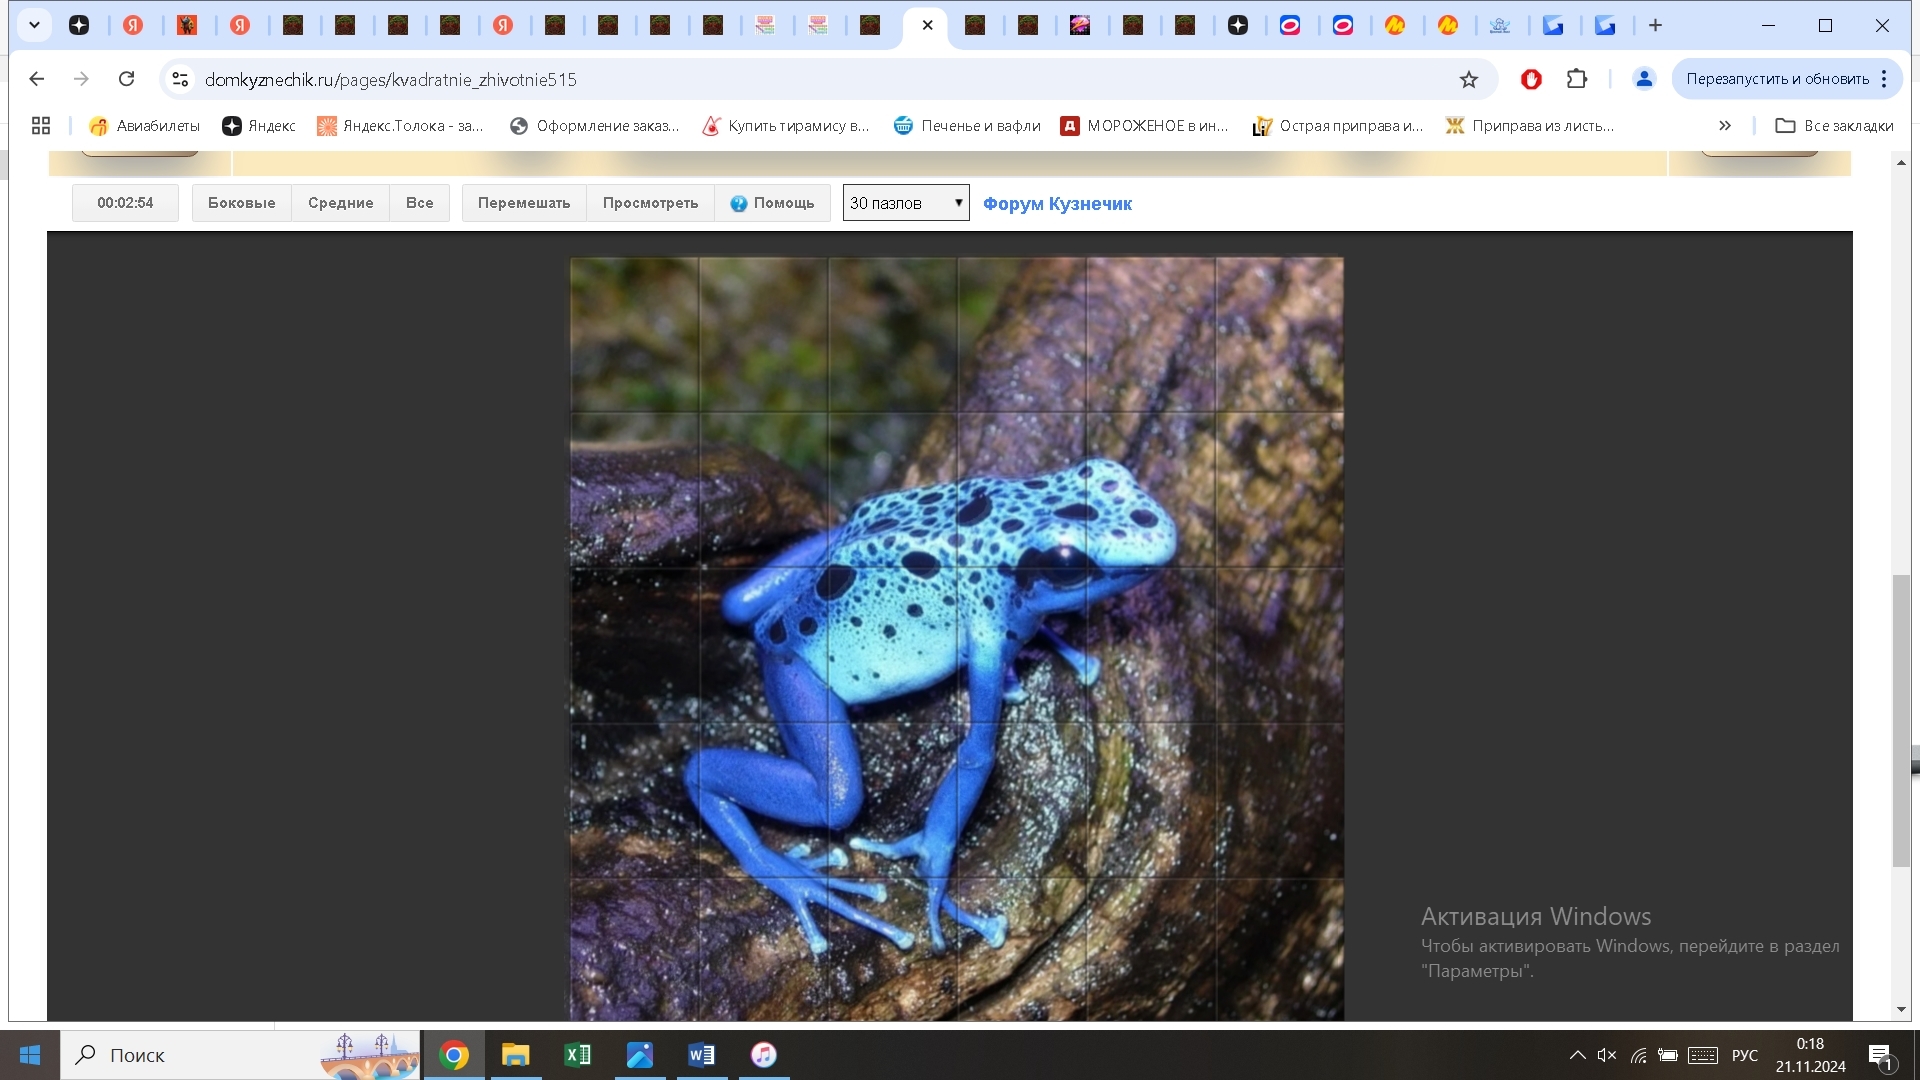The width and height of the screenshot is (1920, 1080).
Task: Bookmark this page with the star
Action: [1468, 79]
